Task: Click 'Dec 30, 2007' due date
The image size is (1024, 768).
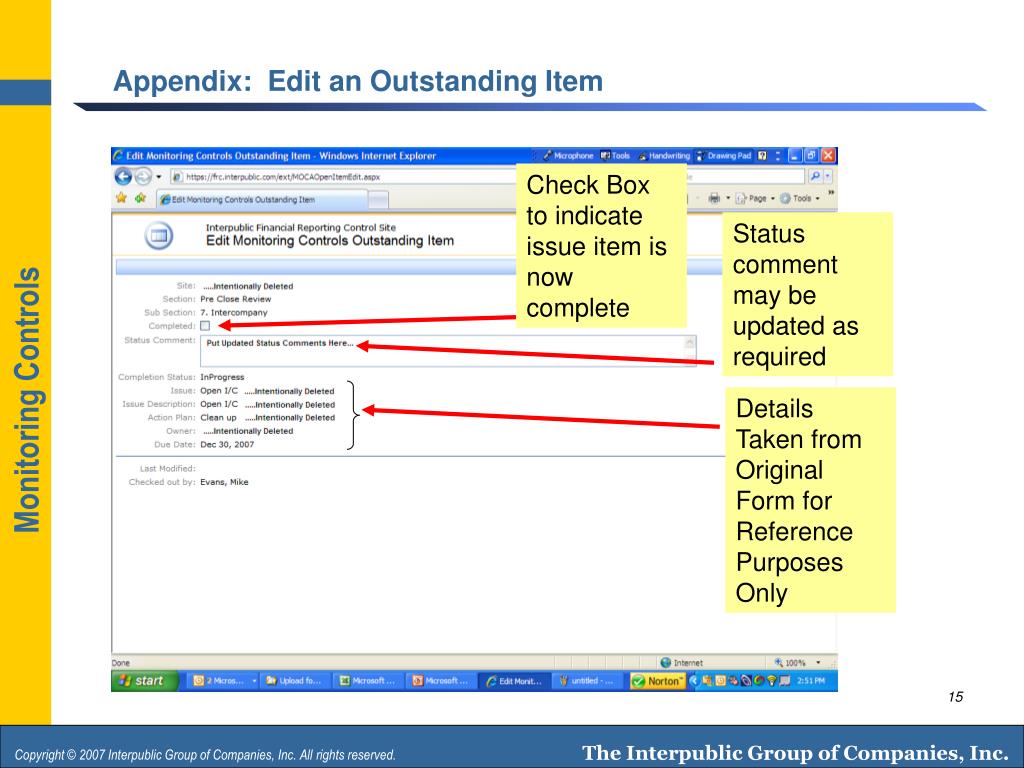Action: coord(227,445)
